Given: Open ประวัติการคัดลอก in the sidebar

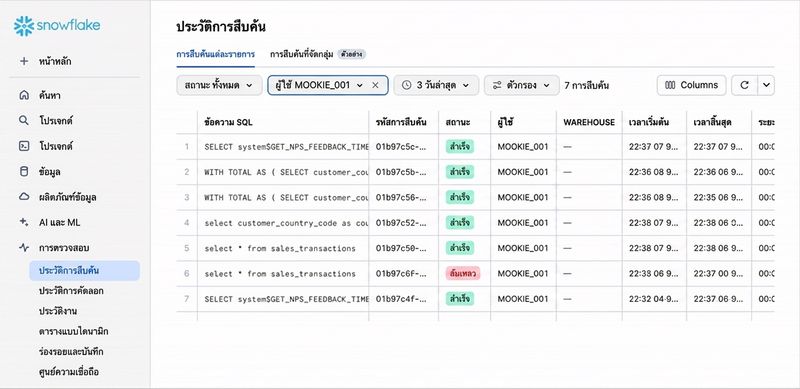Looking at the screenshot, I should pos(71,291).
